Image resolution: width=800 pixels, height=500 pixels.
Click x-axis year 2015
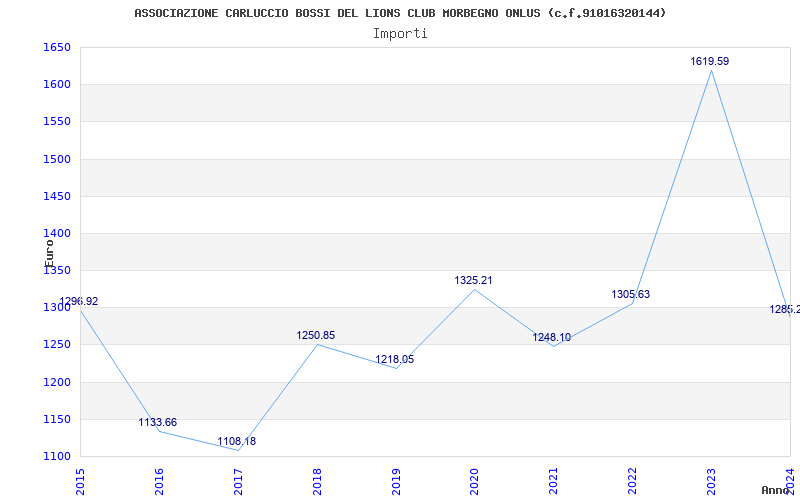[x=80, y=480]
